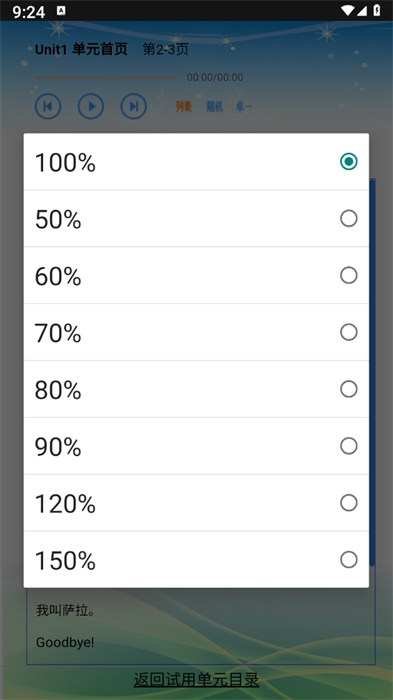Switch to 单一 single repeat mode

[x=244, y=107]
